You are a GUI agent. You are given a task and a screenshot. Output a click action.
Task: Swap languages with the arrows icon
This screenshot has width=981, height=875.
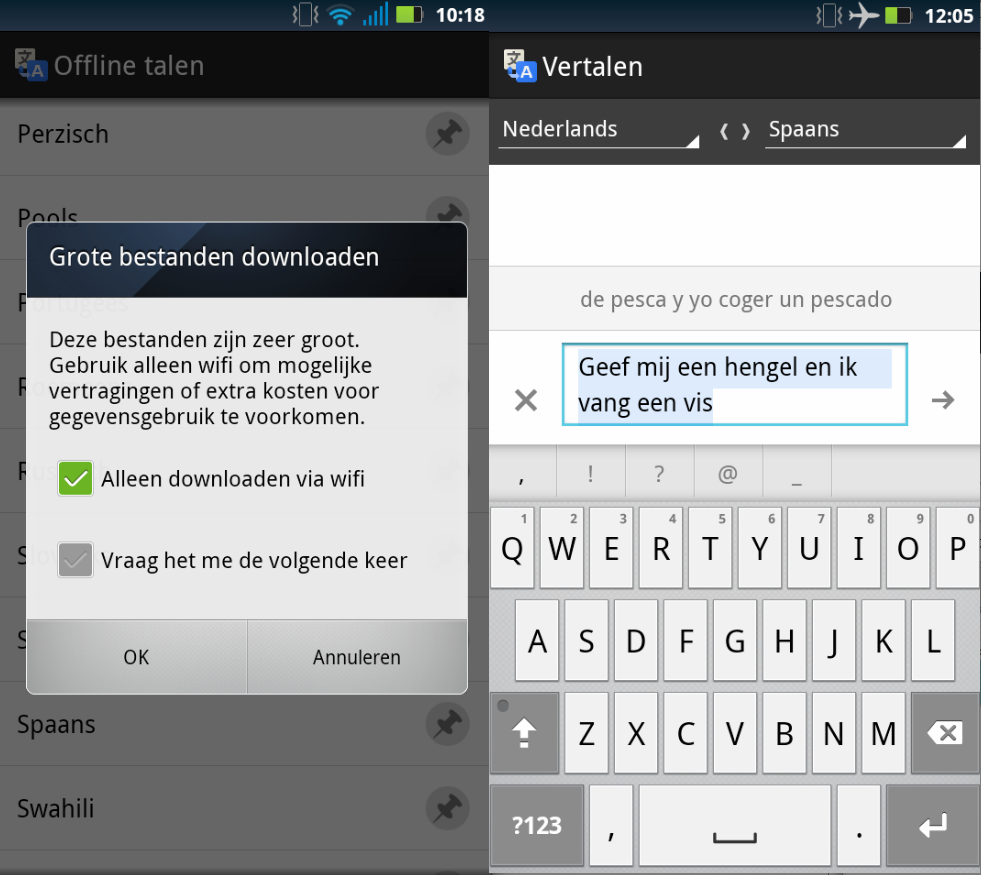coord(735,131)
